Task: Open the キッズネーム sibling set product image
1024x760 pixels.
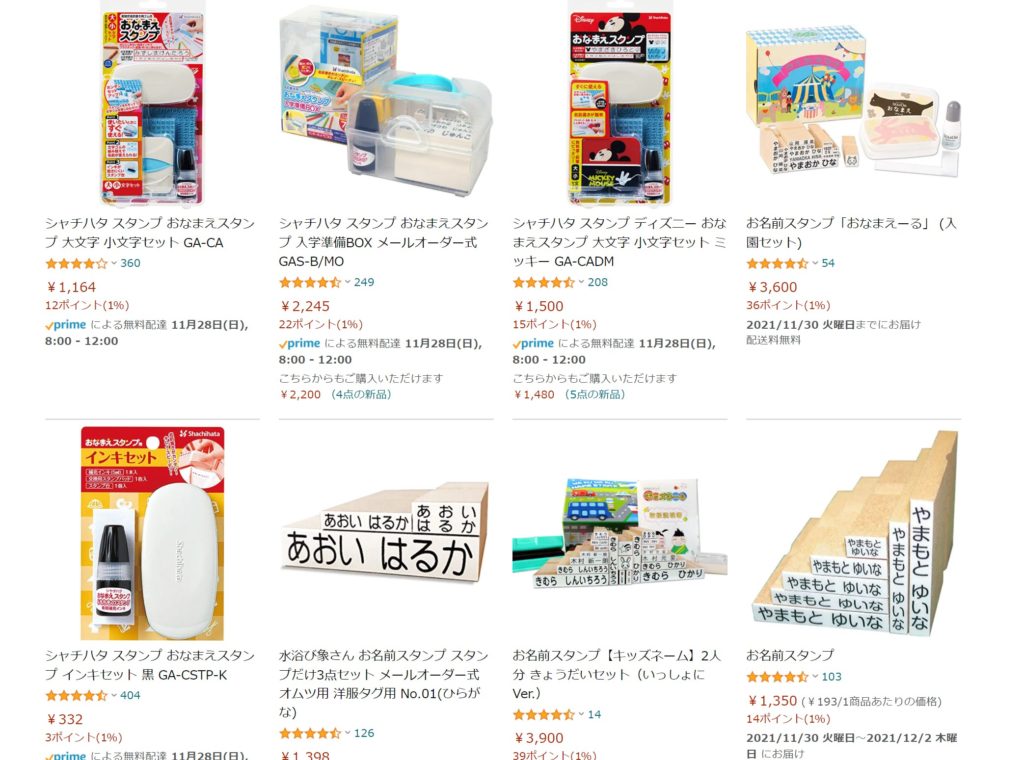Action: tap(620, 533)
